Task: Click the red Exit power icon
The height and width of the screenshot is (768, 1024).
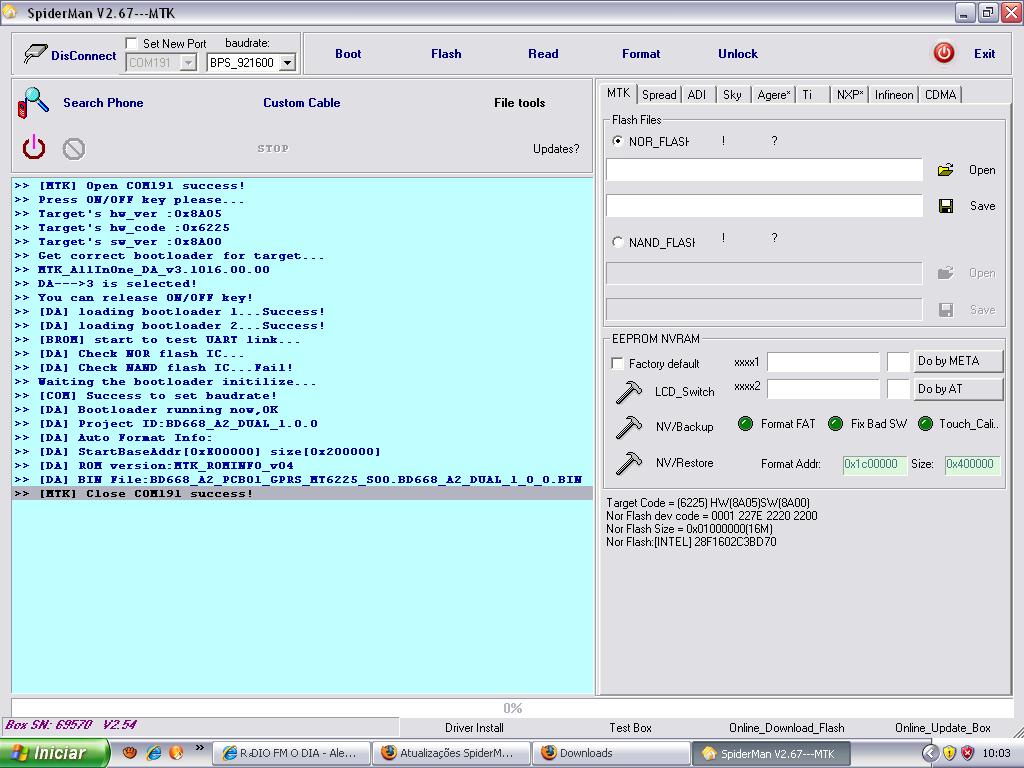Action: 944,53
